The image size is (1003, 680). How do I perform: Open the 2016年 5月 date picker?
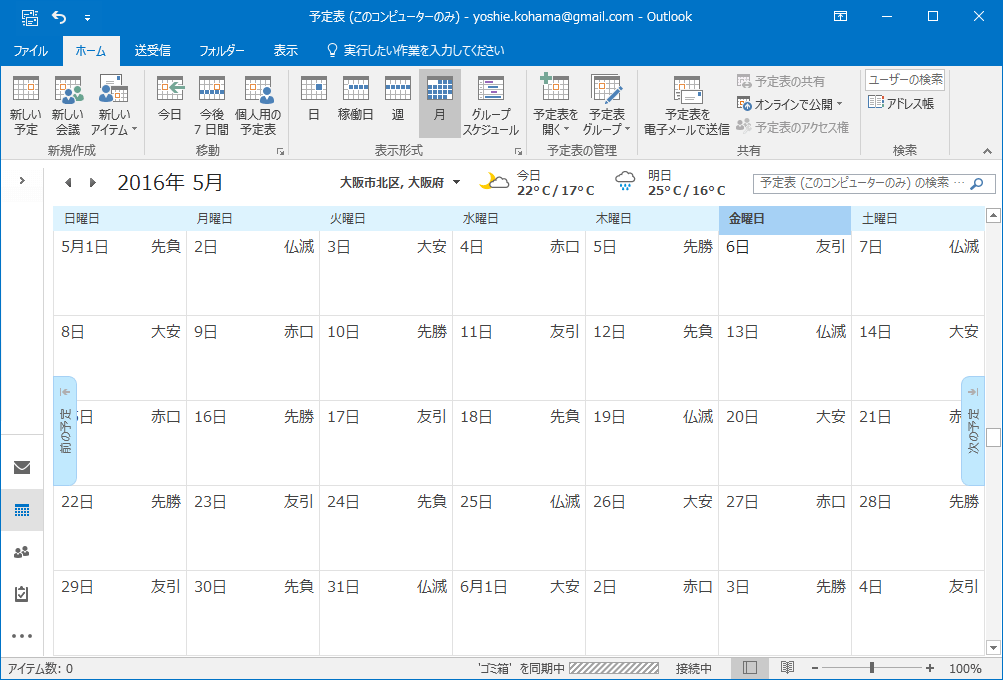click(170, 182)
